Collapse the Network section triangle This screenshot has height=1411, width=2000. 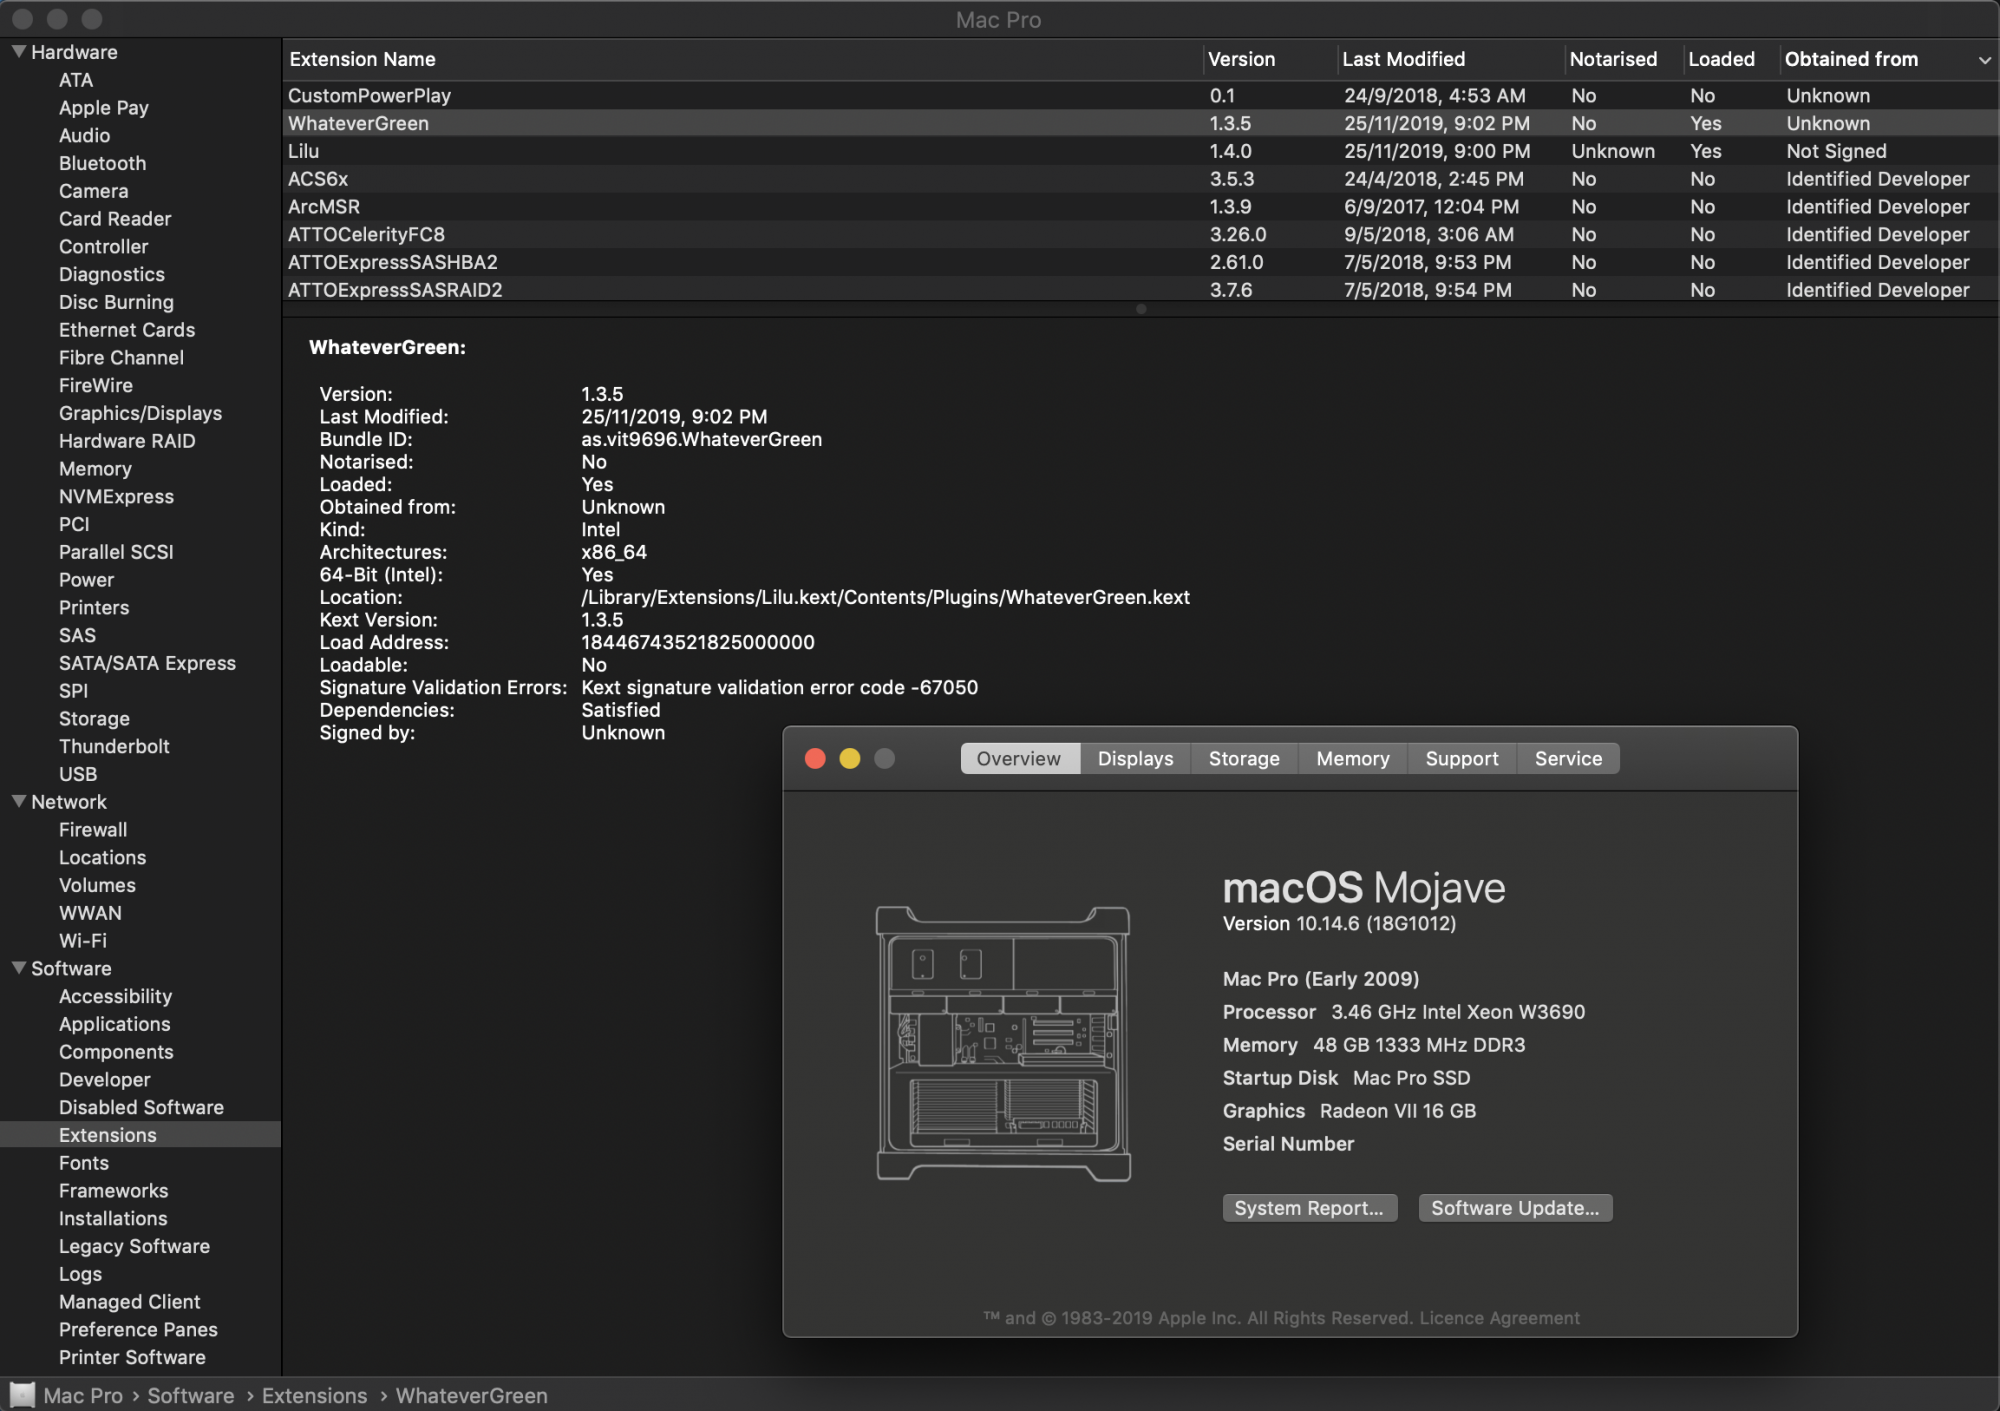point(18,801)
